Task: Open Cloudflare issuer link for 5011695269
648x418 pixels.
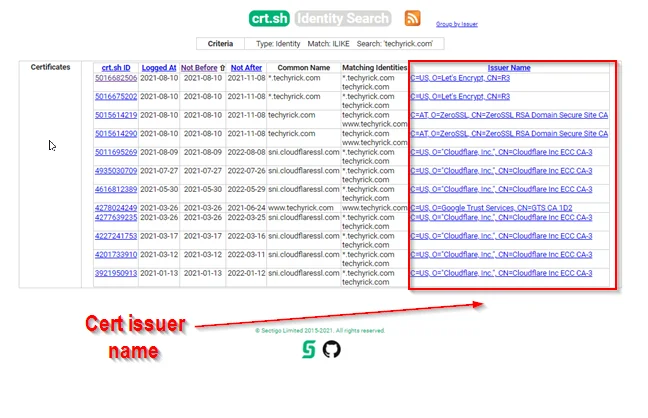Action: 501,153
